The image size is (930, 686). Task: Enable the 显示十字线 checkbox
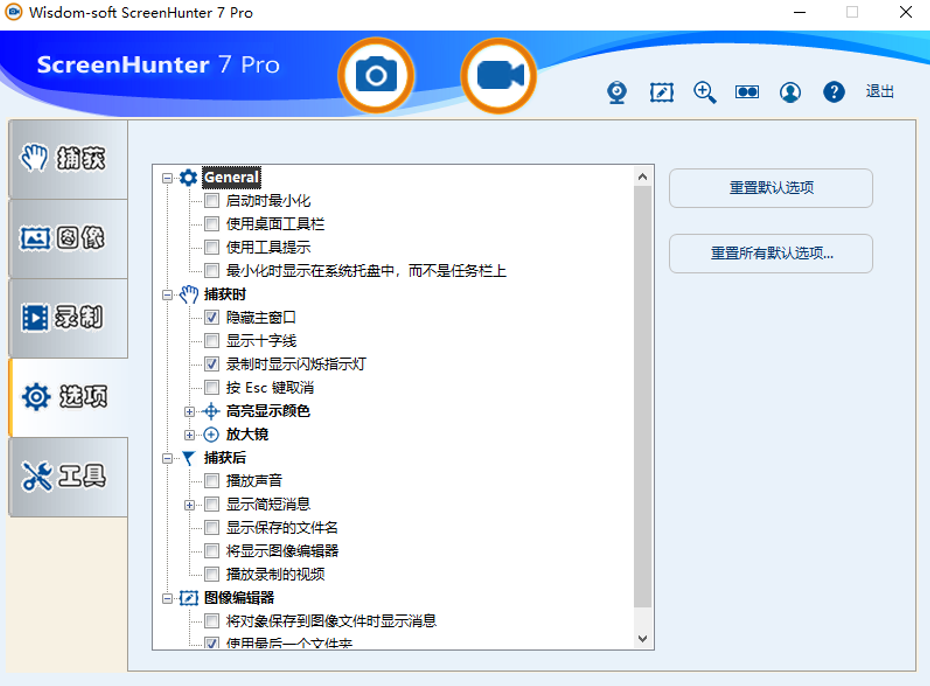[x=212, y=340]
